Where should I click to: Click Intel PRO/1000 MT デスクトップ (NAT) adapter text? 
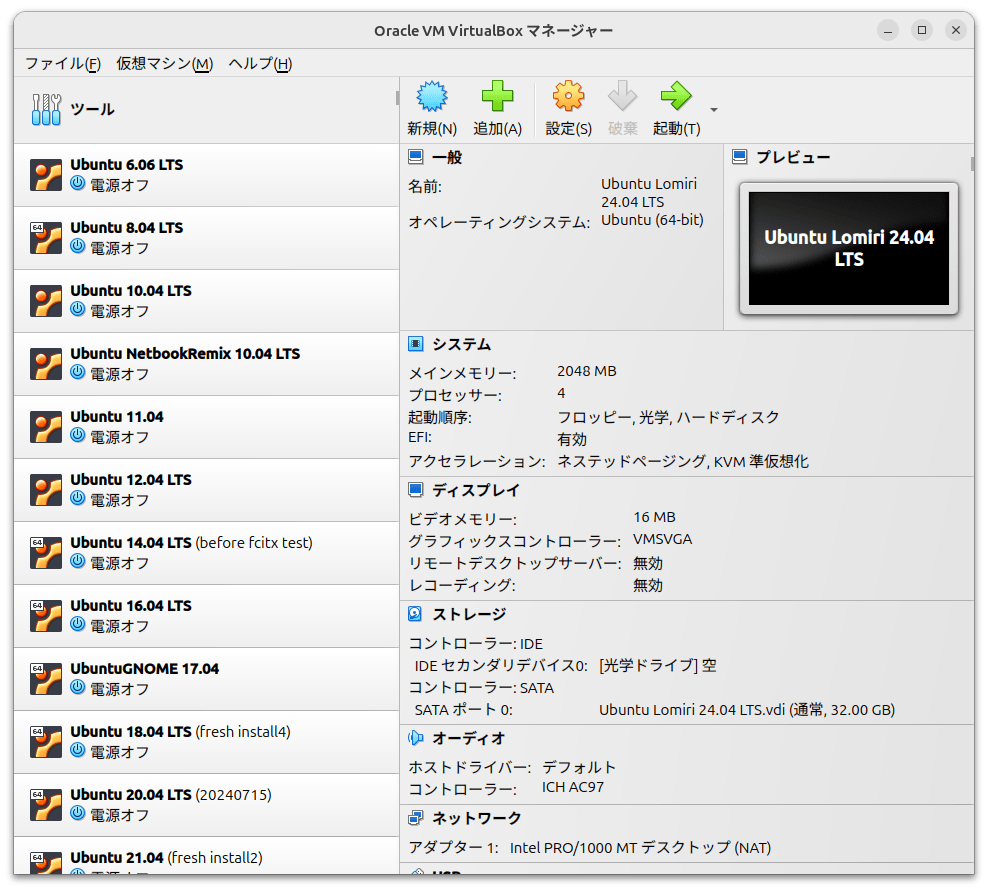point(640,848)
